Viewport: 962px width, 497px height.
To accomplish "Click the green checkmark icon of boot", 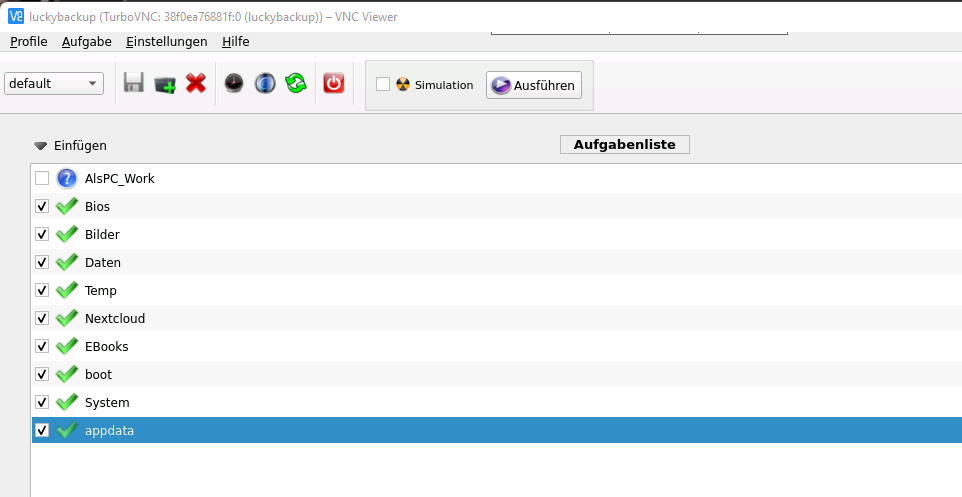I will pos(66,374).
